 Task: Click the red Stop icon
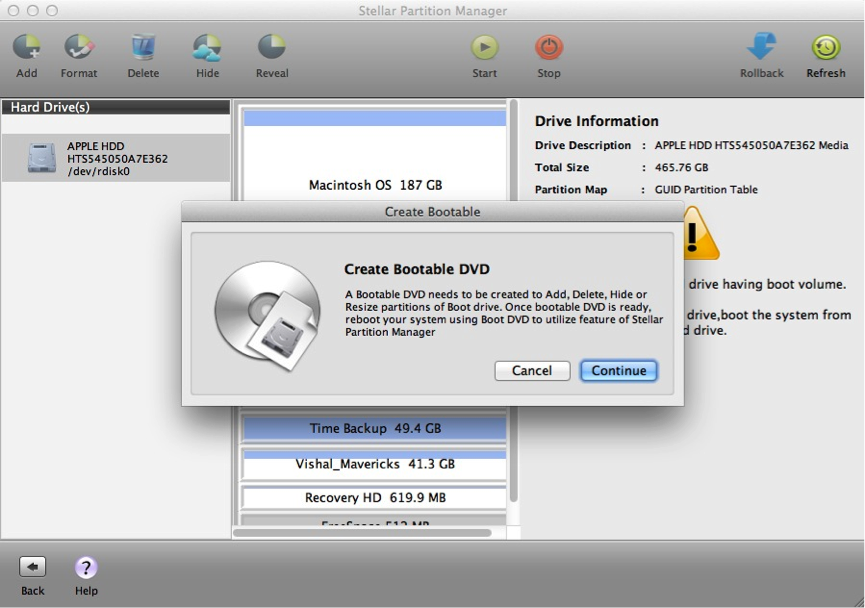pos(549,47)
